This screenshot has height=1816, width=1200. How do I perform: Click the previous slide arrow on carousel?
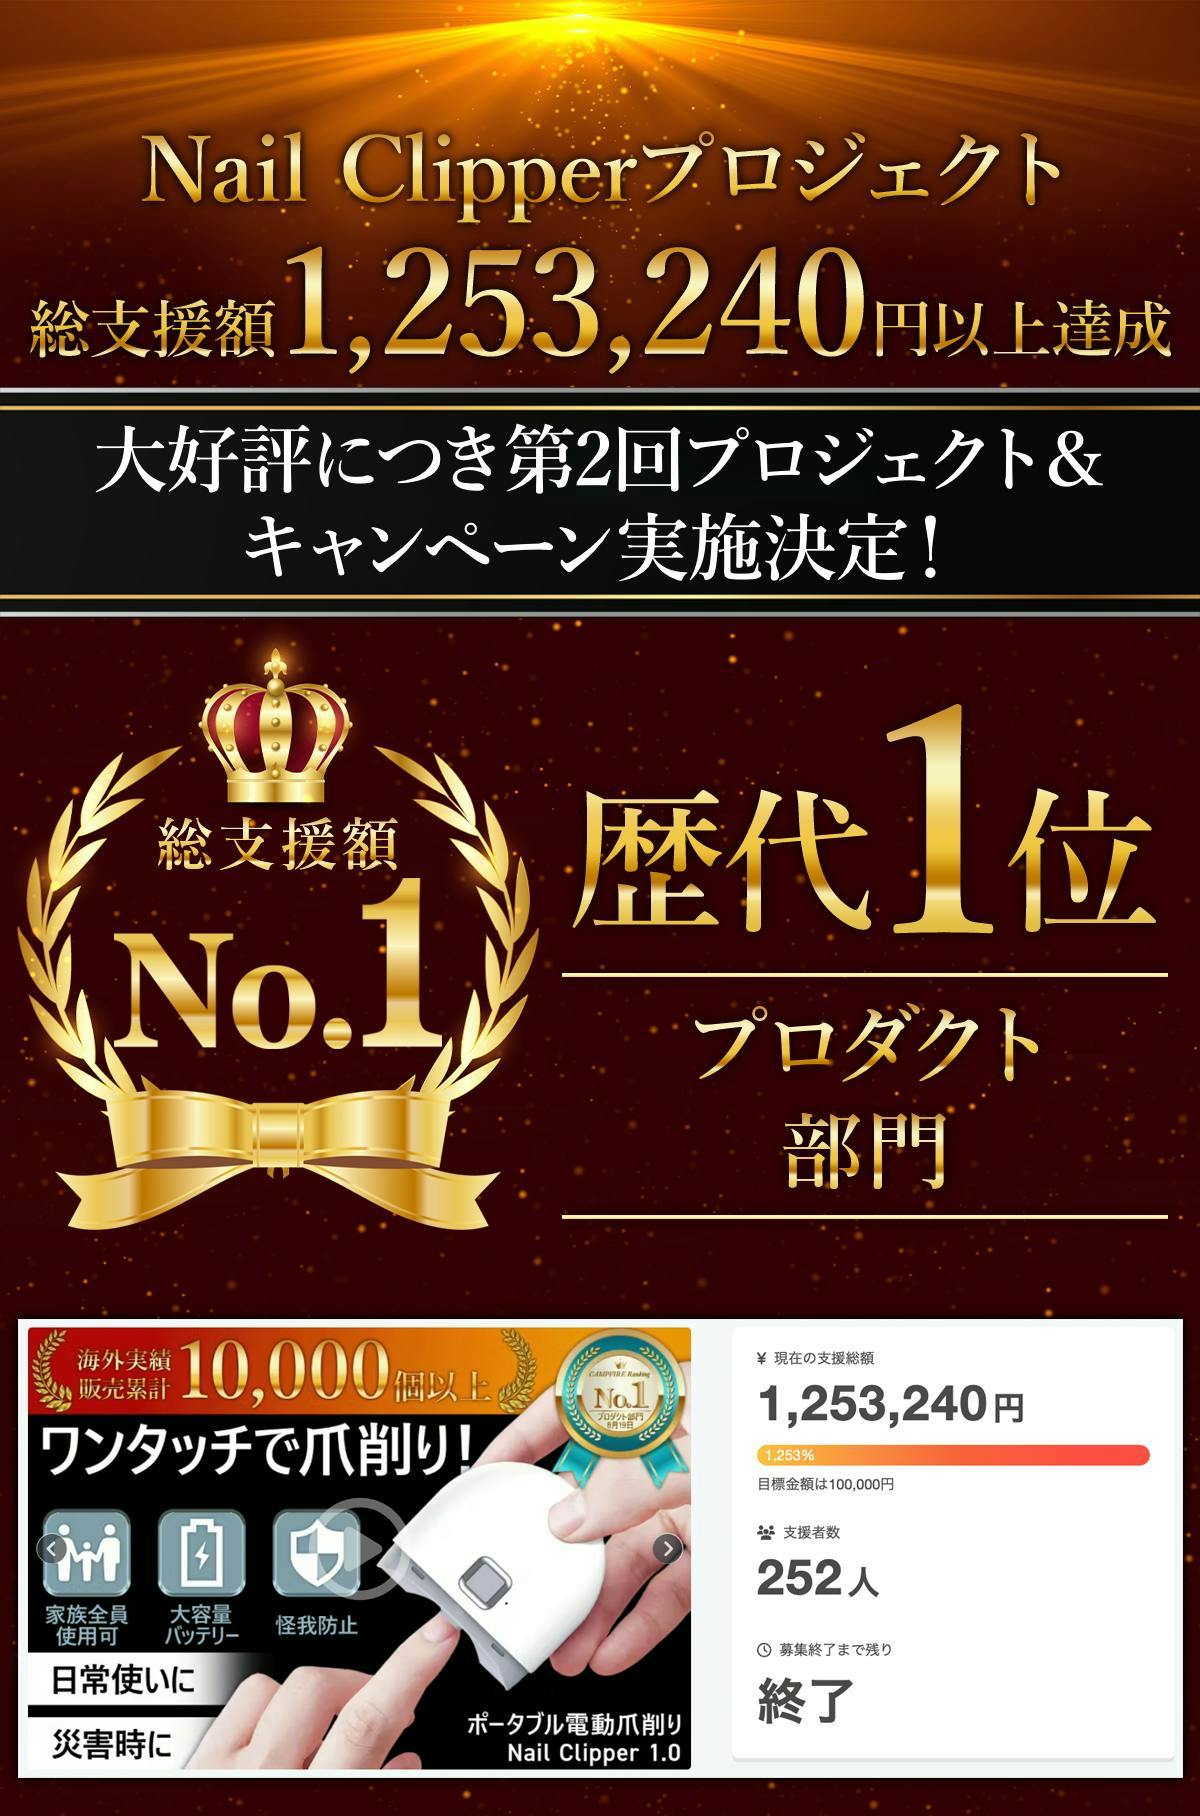52,1549
